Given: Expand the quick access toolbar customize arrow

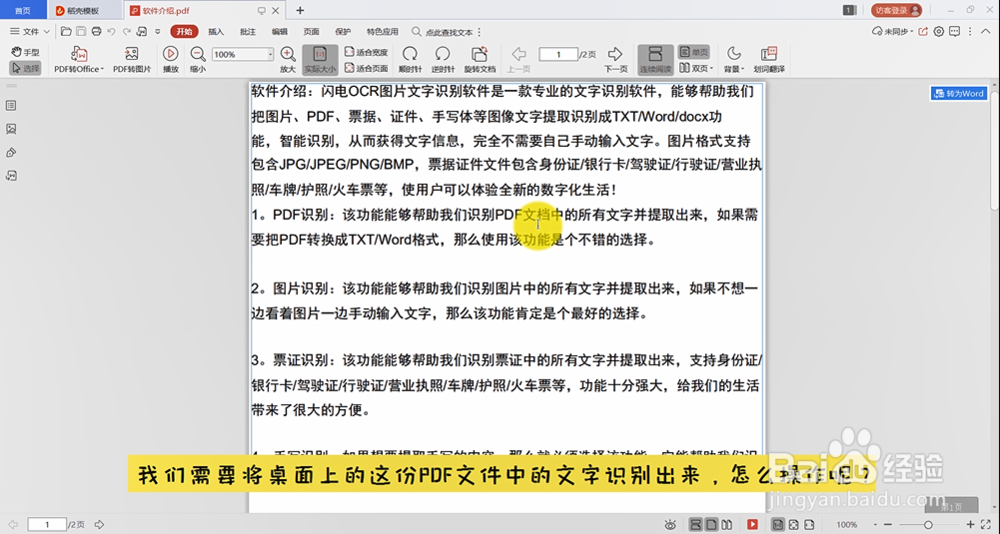Looking at the screenshot, I should pyautogui.click(x=158, y=31).
